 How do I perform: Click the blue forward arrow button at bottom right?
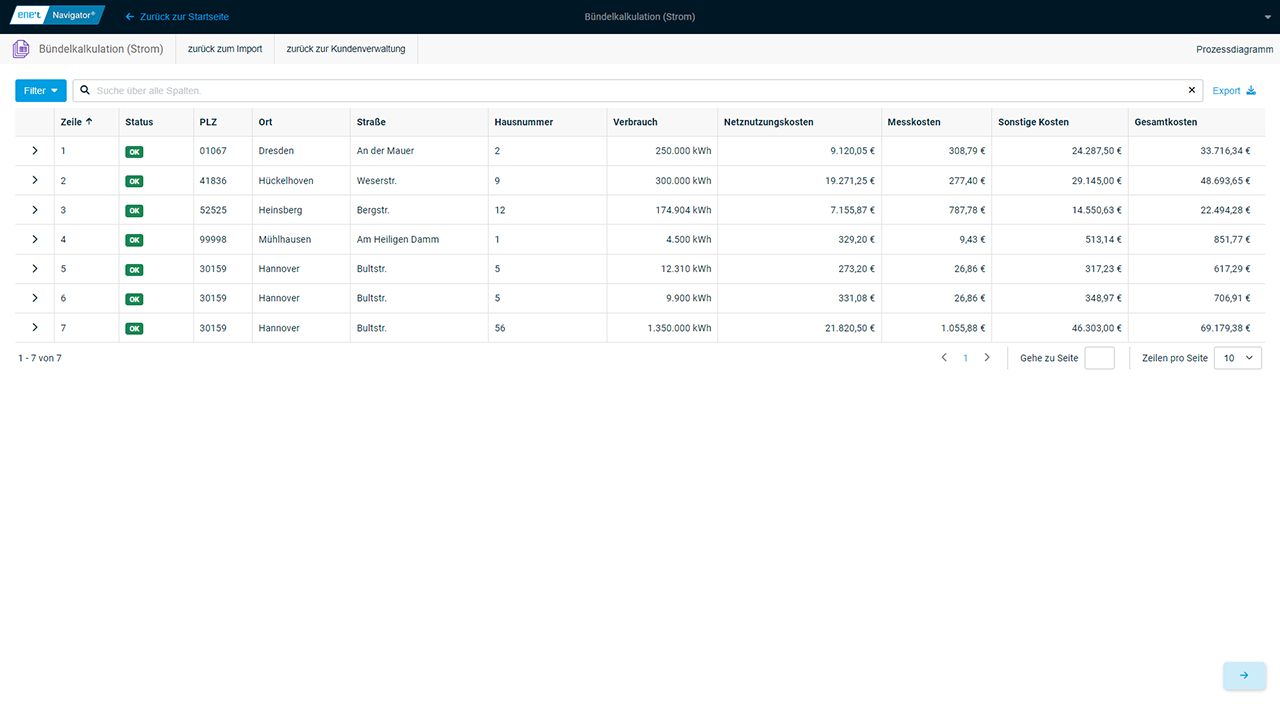[x=1244, y=676]
